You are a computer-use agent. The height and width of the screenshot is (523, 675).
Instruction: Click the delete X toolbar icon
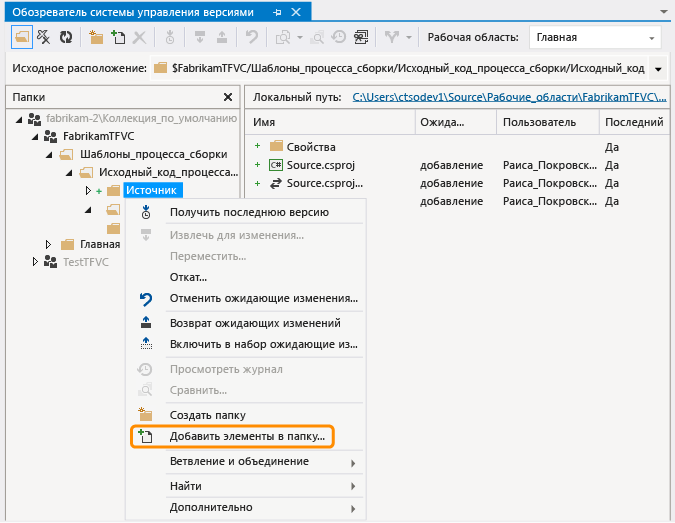(139, 37)
